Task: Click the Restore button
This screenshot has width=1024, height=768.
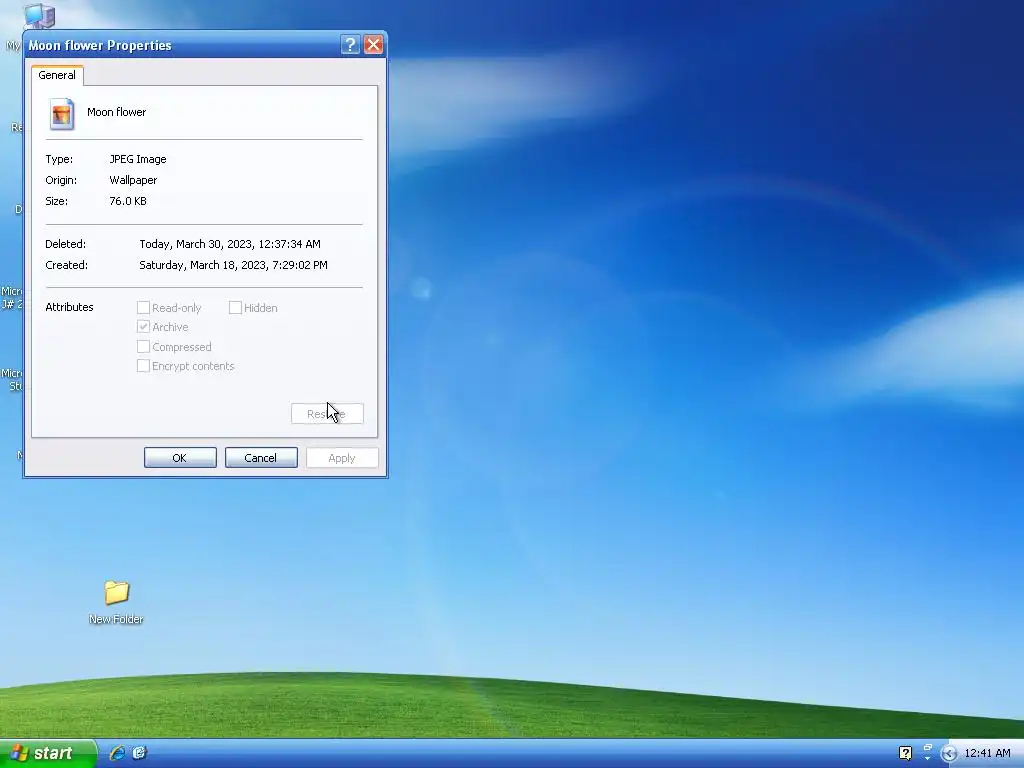Action: (x=327, y=413)
